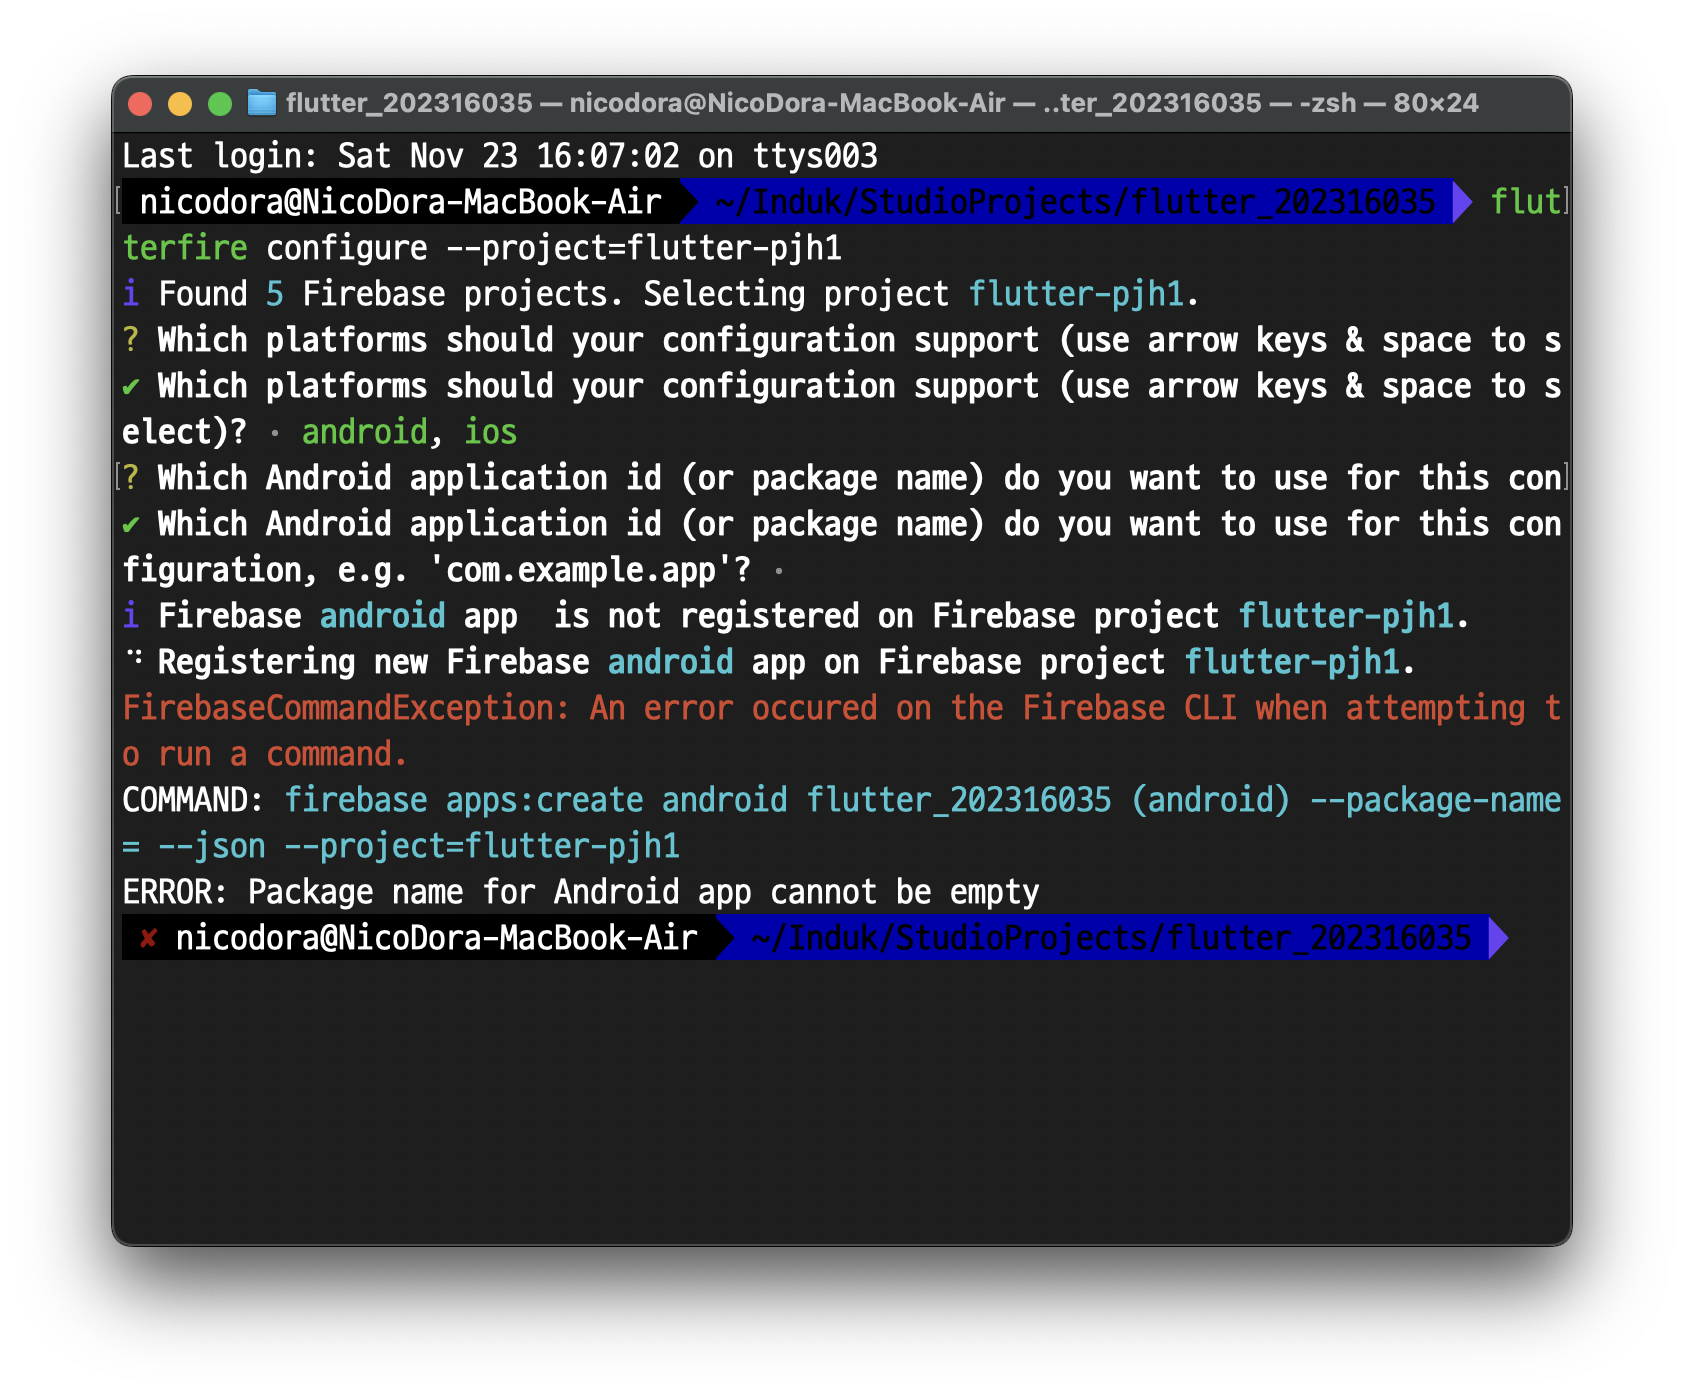Click 'ERROR: Package name for Android app' line
1684x1394 pixels.
point(581,892)
